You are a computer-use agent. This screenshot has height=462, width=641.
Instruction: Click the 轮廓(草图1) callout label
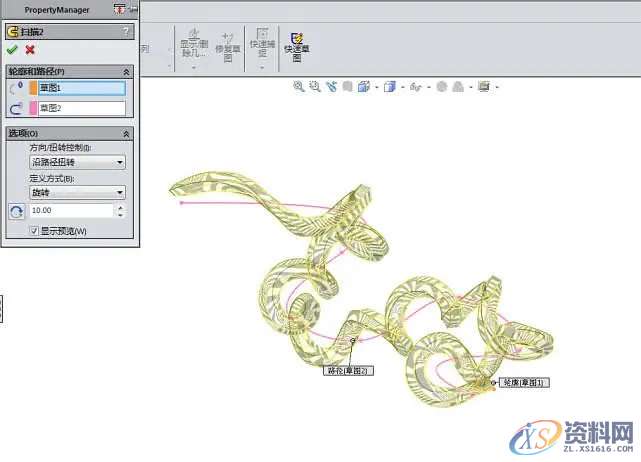click(525, 383)
